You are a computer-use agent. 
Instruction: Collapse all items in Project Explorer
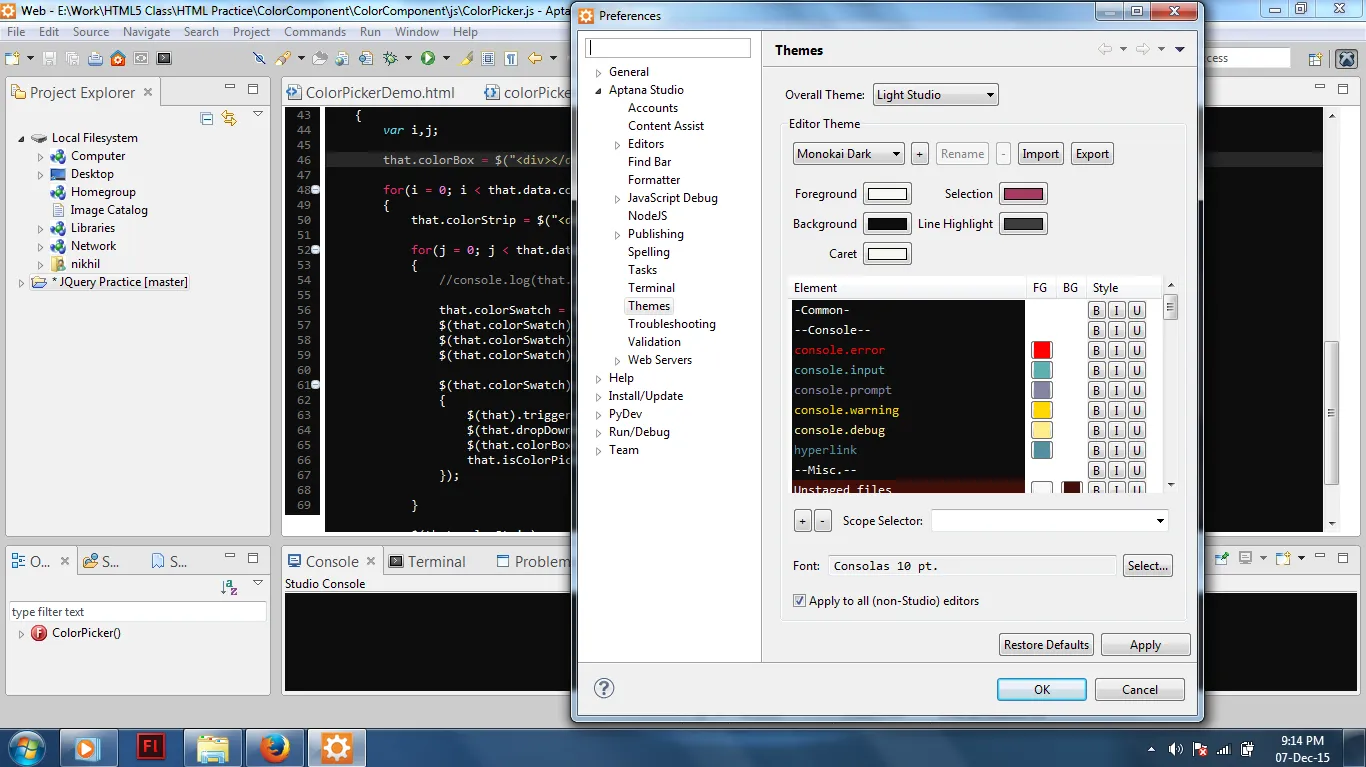tap(207, 118)
